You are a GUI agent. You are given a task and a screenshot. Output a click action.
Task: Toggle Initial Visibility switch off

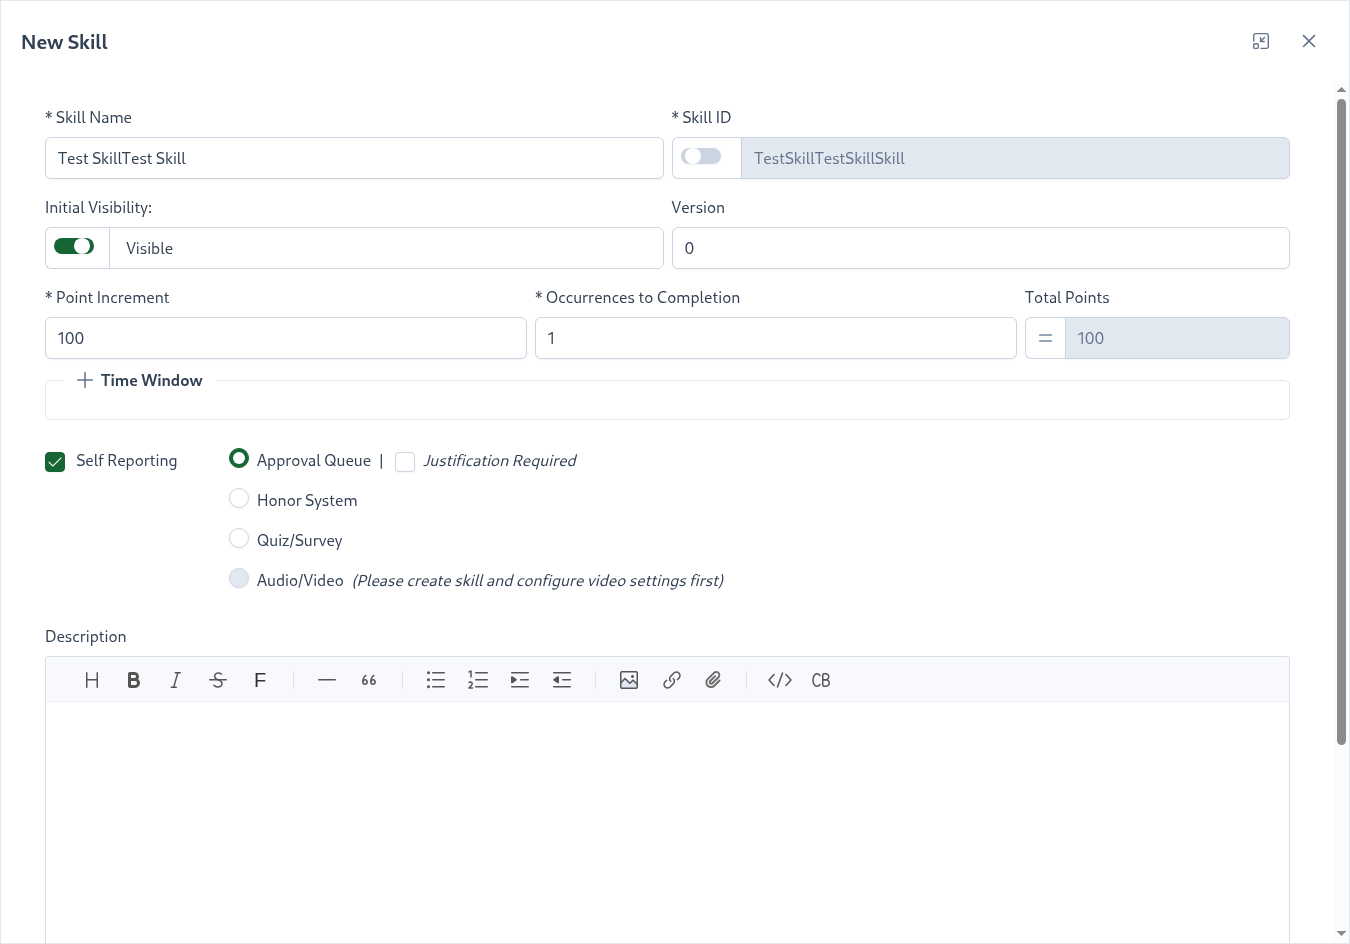coord(74,246)
